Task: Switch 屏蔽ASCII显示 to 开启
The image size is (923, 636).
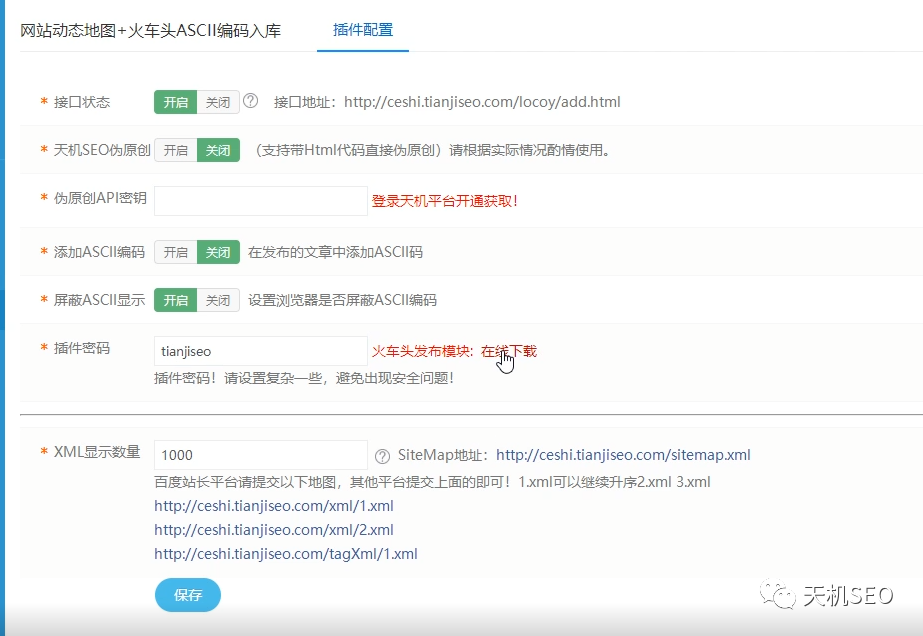Action: [175, 300]
